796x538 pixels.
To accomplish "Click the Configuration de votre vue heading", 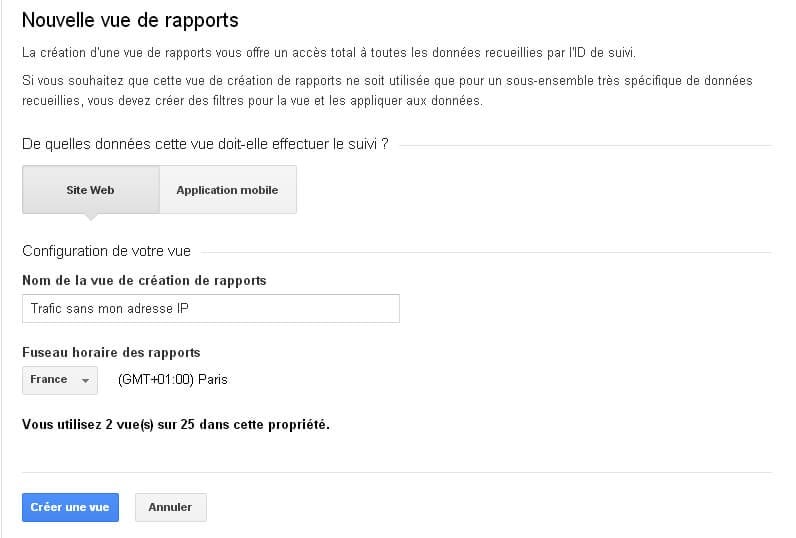I will pyautogui.click(x=106, y=251).
